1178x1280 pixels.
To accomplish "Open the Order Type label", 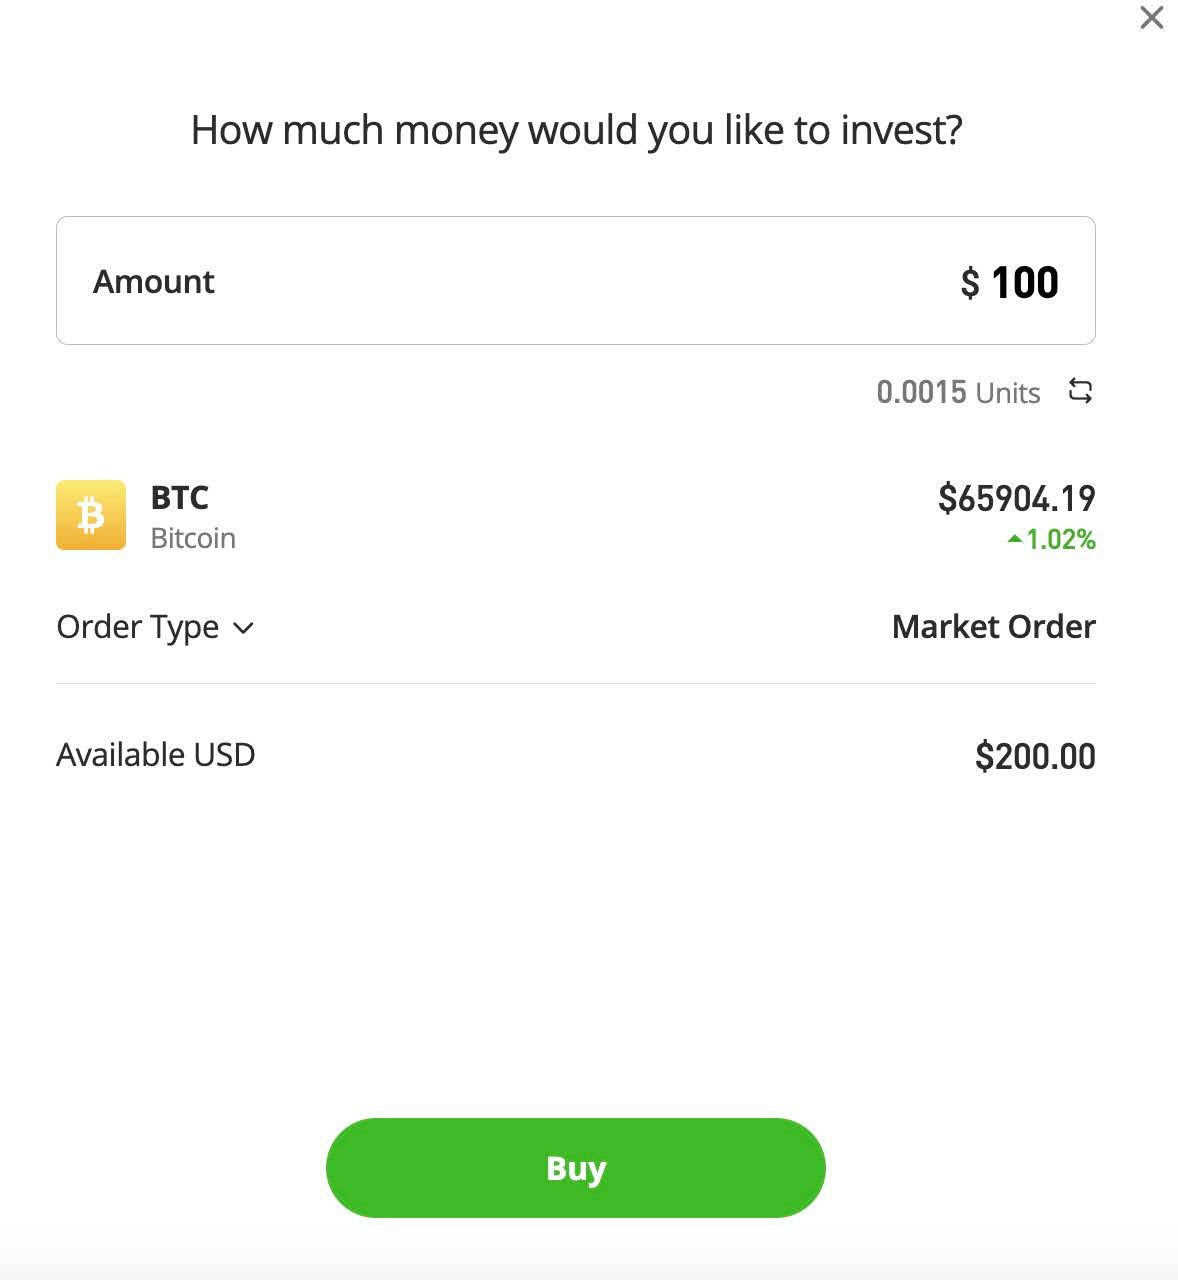I will (x=138, y=627).
